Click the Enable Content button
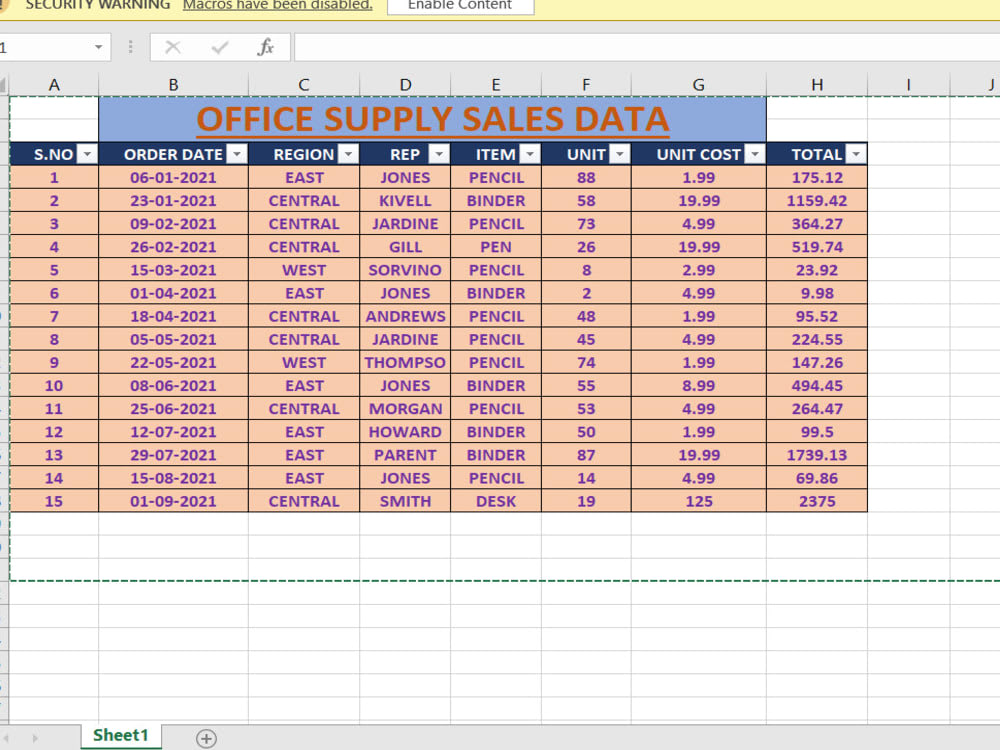The height and width of the screenshot is (750, 1000). point(460,6)
